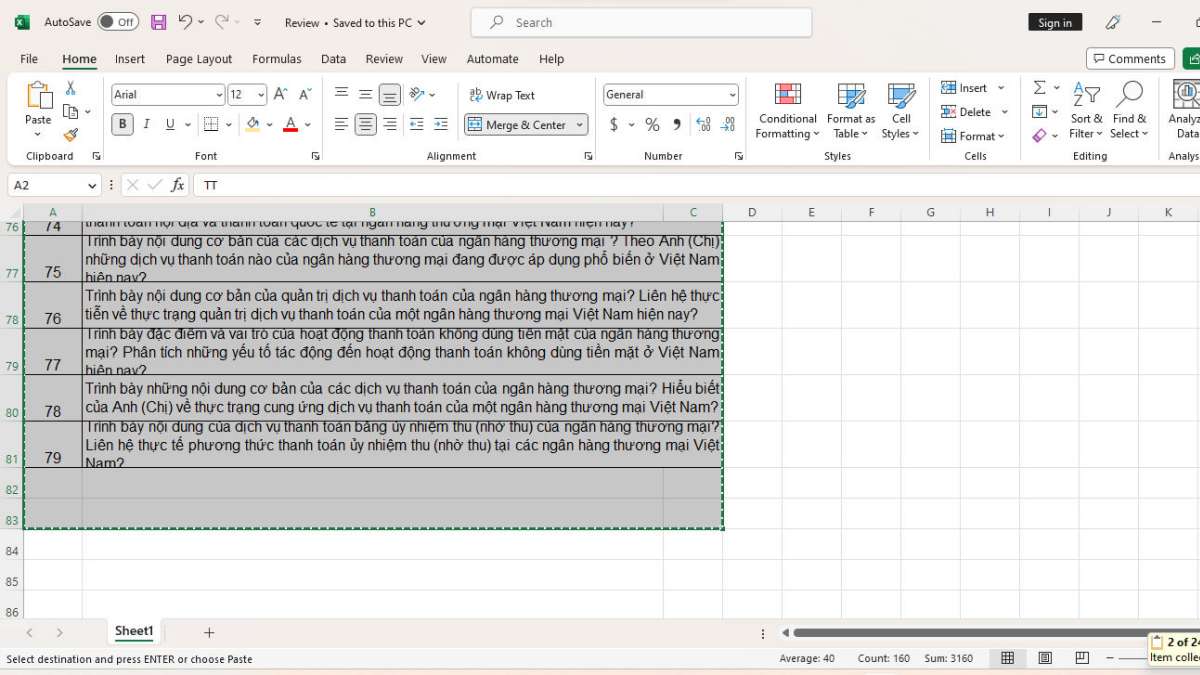
Task: Open the Comments pane
Action: click(x=1131, y=59)
